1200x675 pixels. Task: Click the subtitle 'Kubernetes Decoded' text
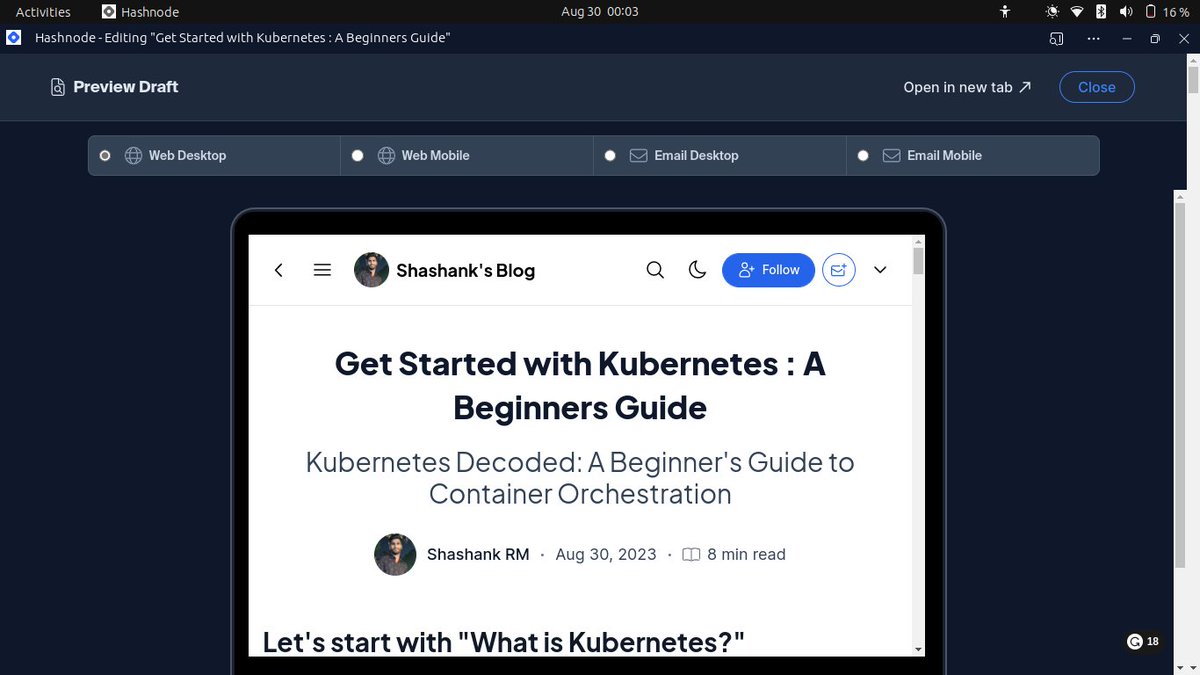(x=580, y=478)
